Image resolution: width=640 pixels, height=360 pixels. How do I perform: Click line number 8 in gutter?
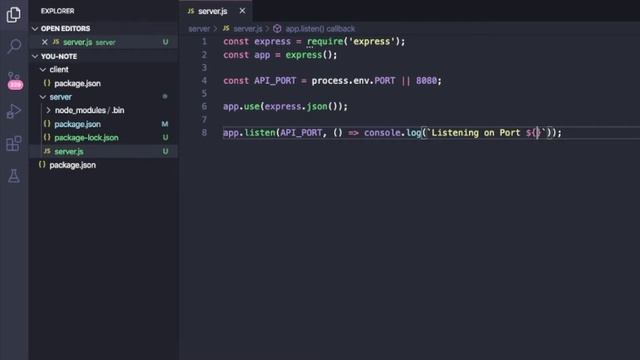pyautogui.click(x=204, y=133)
